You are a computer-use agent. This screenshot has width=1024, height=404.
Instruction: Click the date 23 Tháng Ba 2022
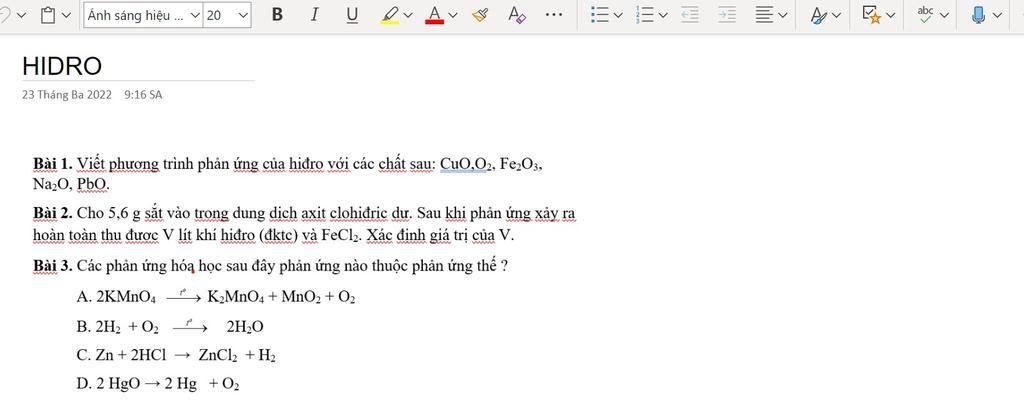[67, 95]
